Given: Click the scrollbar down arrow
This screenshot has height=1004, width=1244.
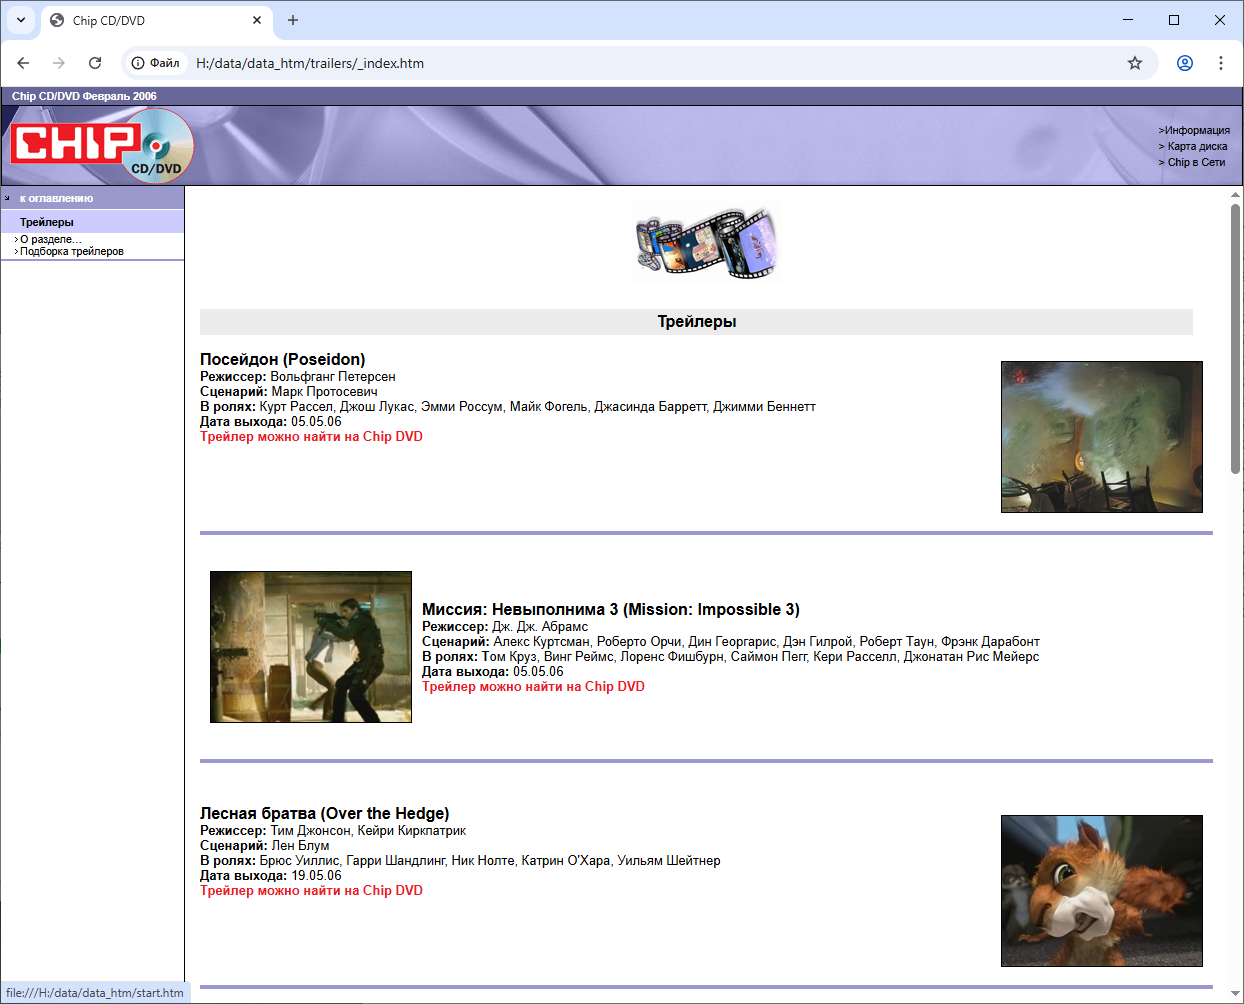Looking at the screenshot, I should coord(1235,994).
